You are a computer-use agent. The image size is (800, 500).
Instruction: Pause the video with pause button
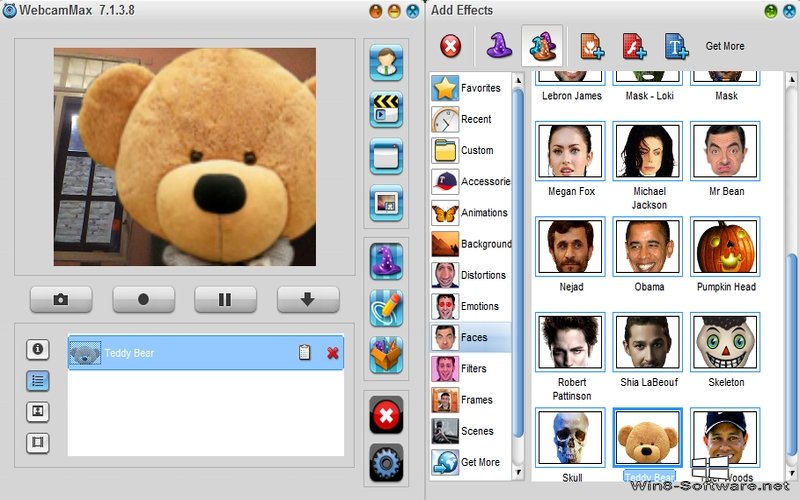pyautogui.click(x=225, y=299)
